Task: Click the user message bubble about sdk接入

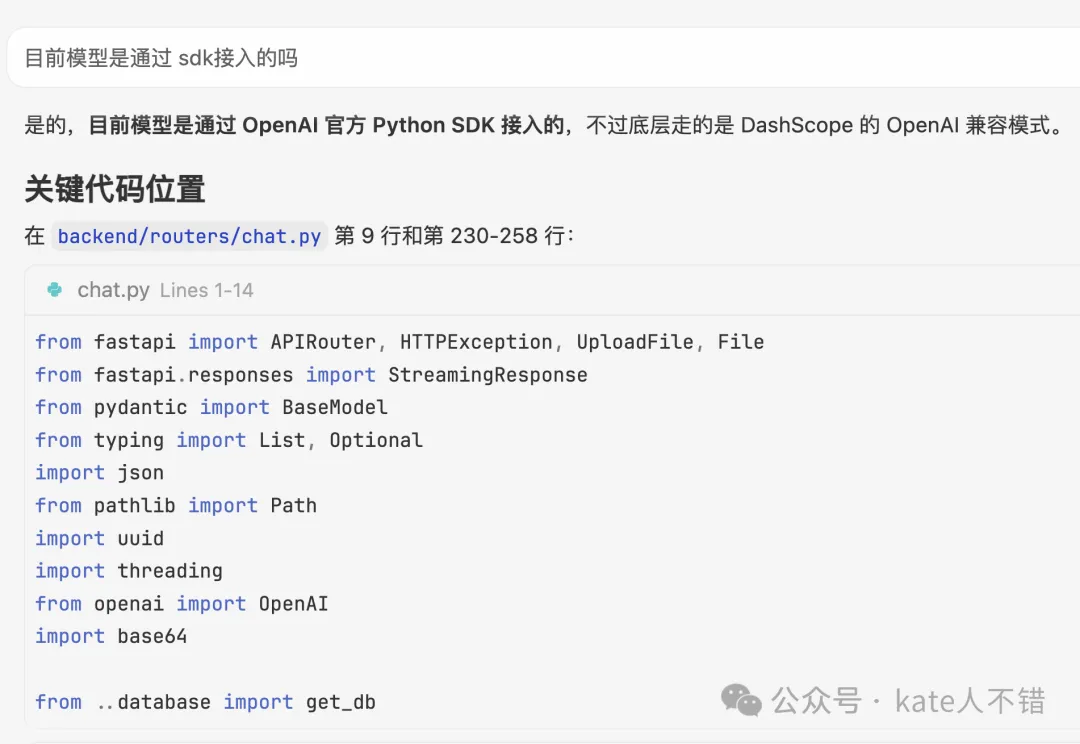Action: (543, 58)
